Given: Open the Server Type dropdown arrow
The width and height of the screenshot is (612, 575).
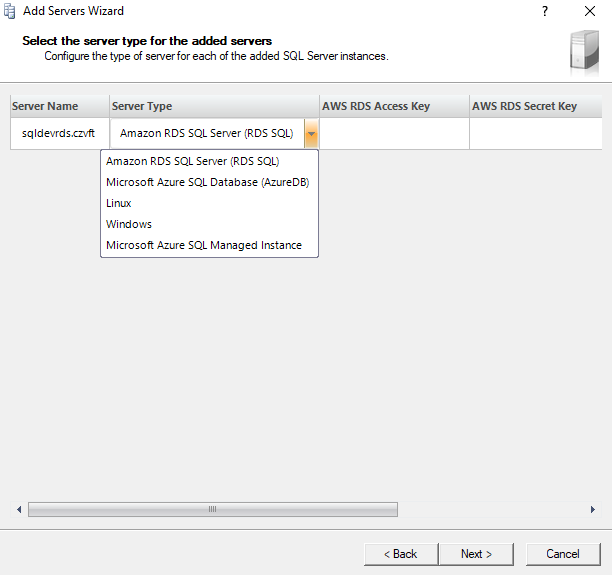Looking at the screenshot, I should click(x=311, y=134).
